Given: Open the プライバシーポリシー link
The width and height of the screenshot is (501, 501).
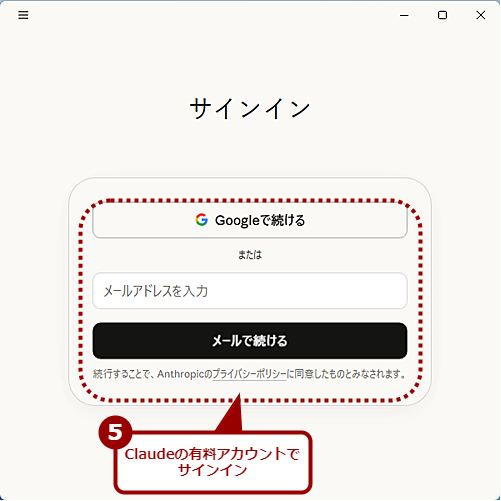Looking at the screenshot, I should point(249,374).
